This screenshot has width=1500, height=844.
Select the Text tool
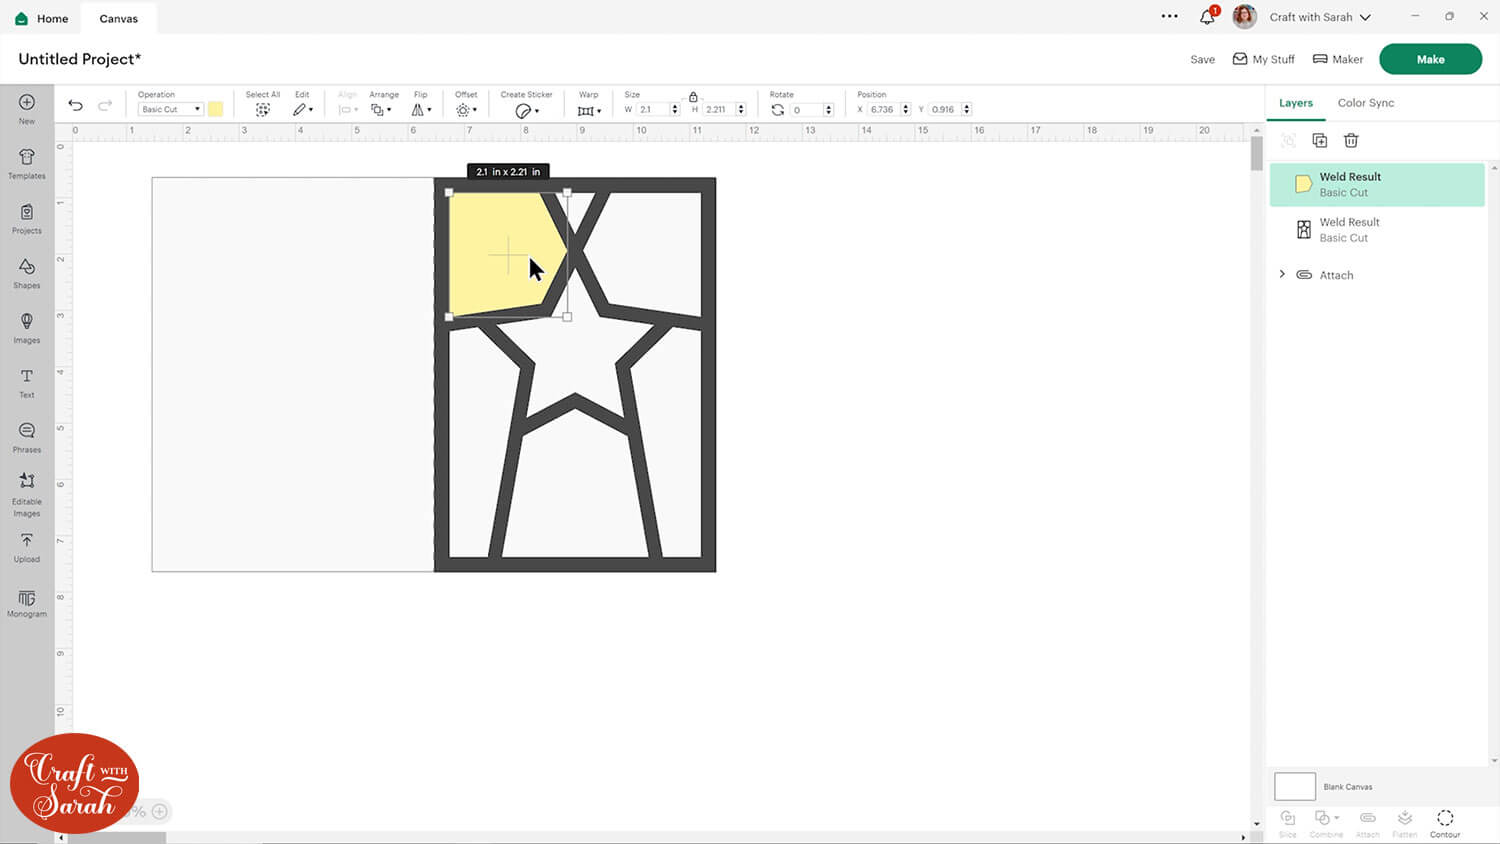point(27,382)
